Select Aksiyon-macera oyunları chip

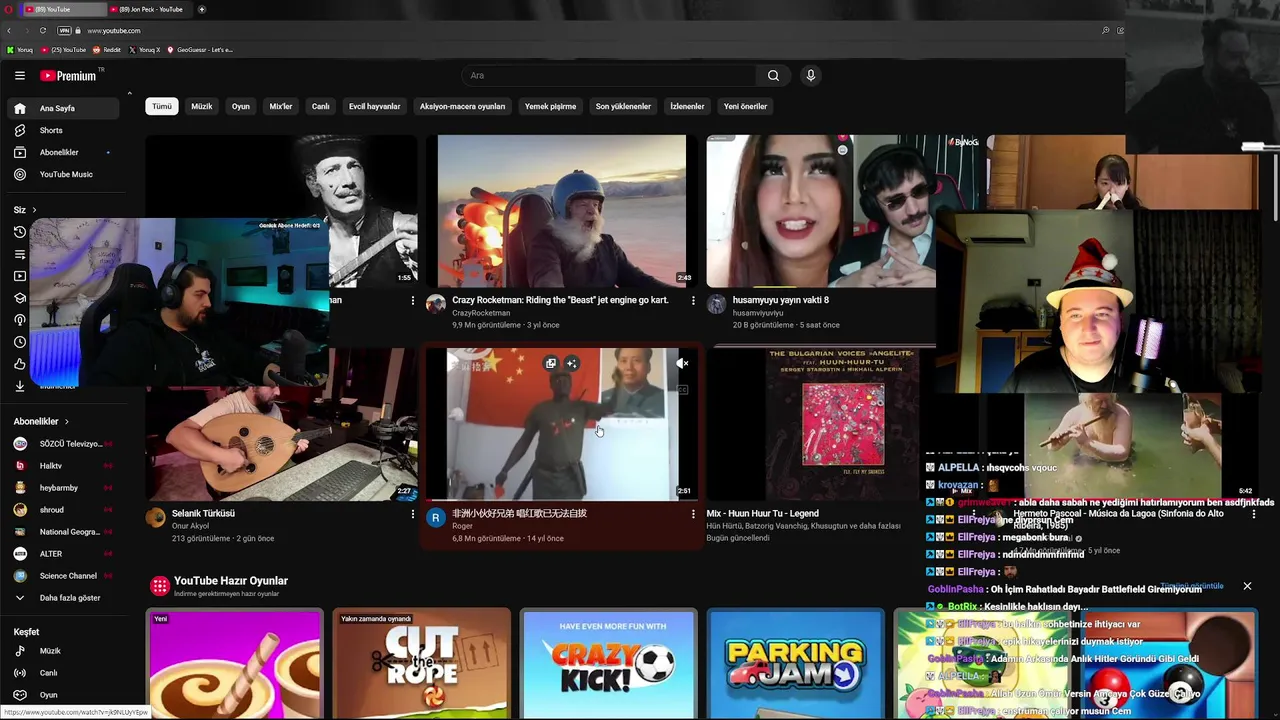462,106
